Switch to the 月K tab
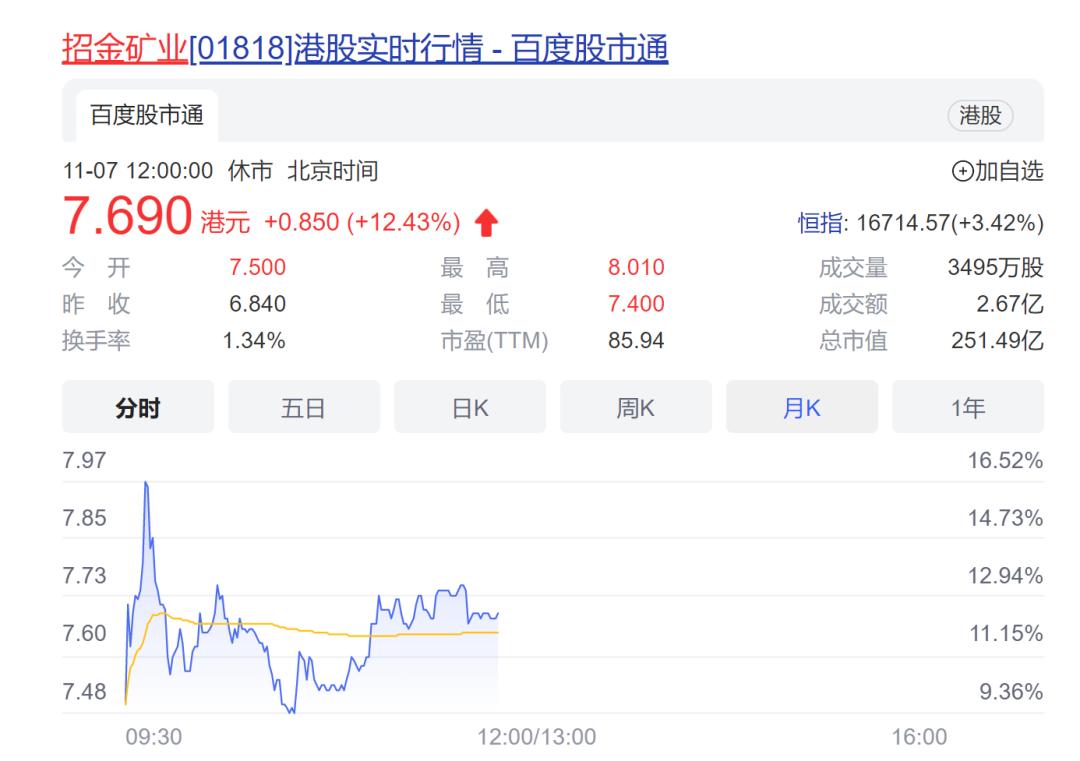Image resolution: width=1080 pixels, height=761 pixels. 803,406
